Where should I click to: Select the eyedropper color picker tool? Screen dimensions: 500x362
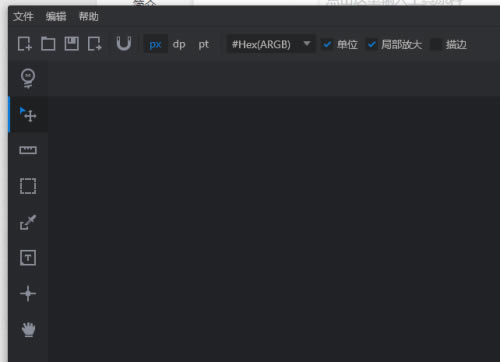pyautogui.click(x=28, y=222)
